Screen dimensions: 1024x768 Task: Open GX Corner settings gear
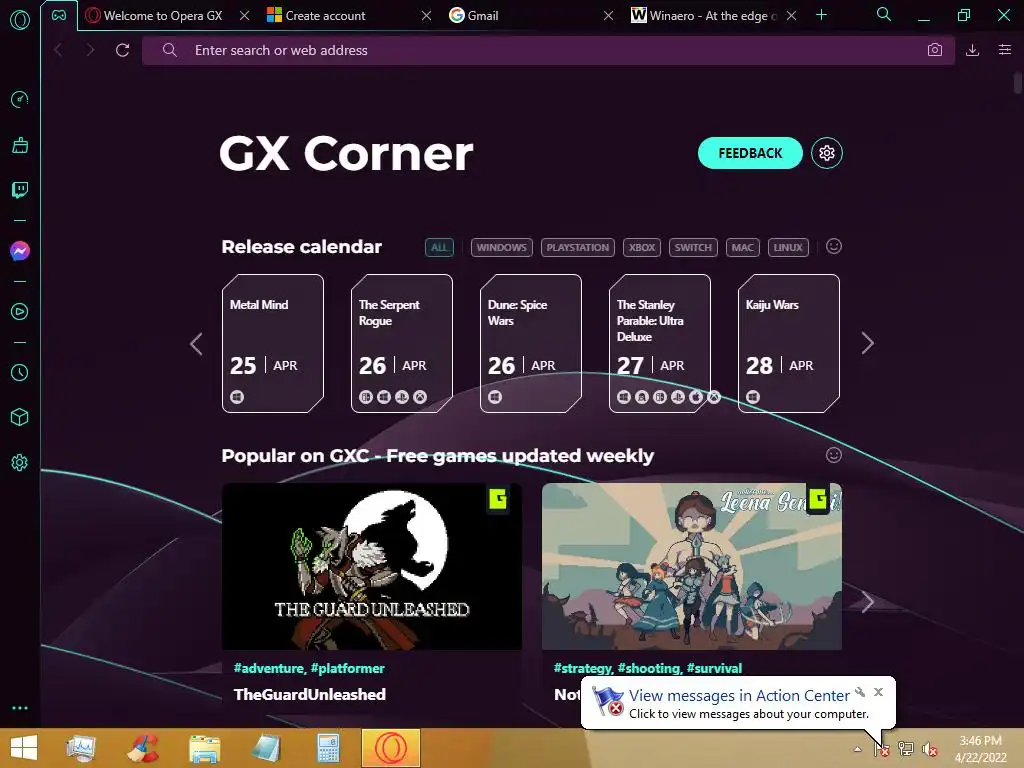(x=827, y=153)
